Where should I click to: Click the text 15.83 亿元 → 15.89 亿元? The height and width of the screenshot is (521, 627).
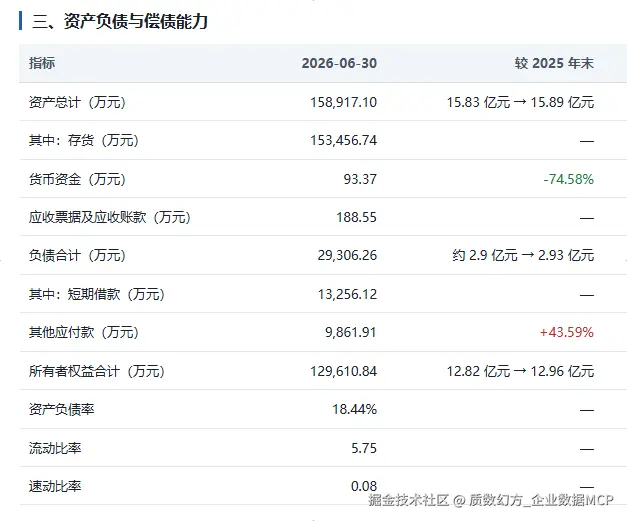(520, 102)
